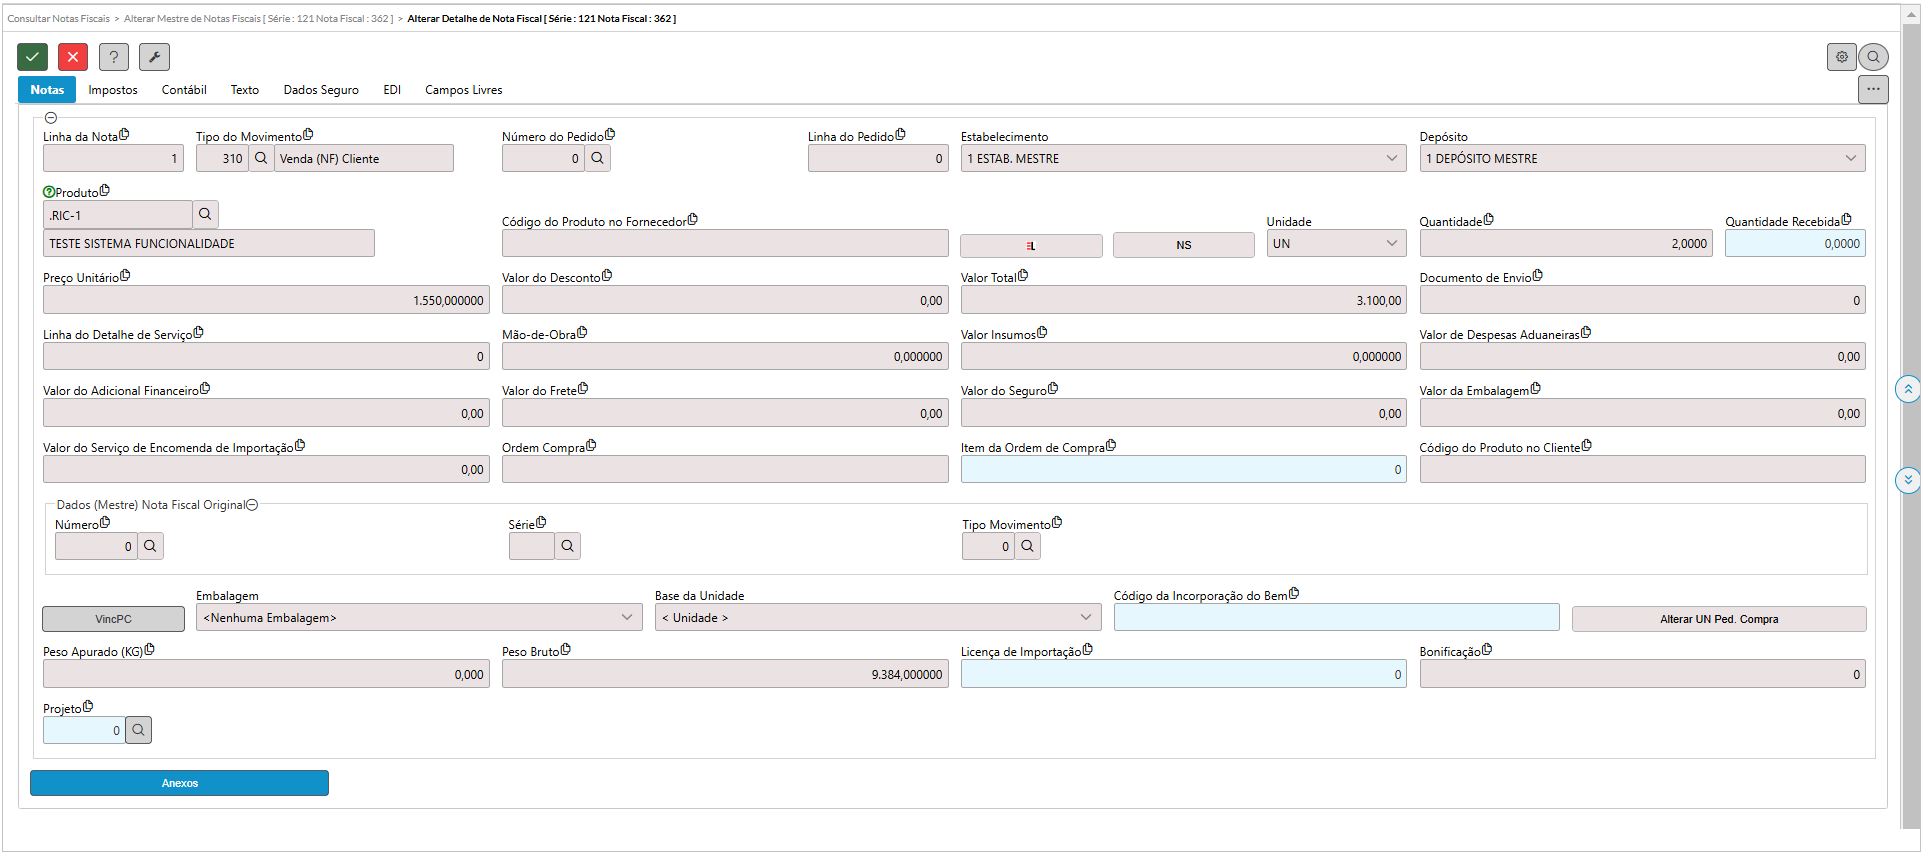Expand the Depósito dropdown list
1925x855 pixels.
click(x=1642, y=158)
